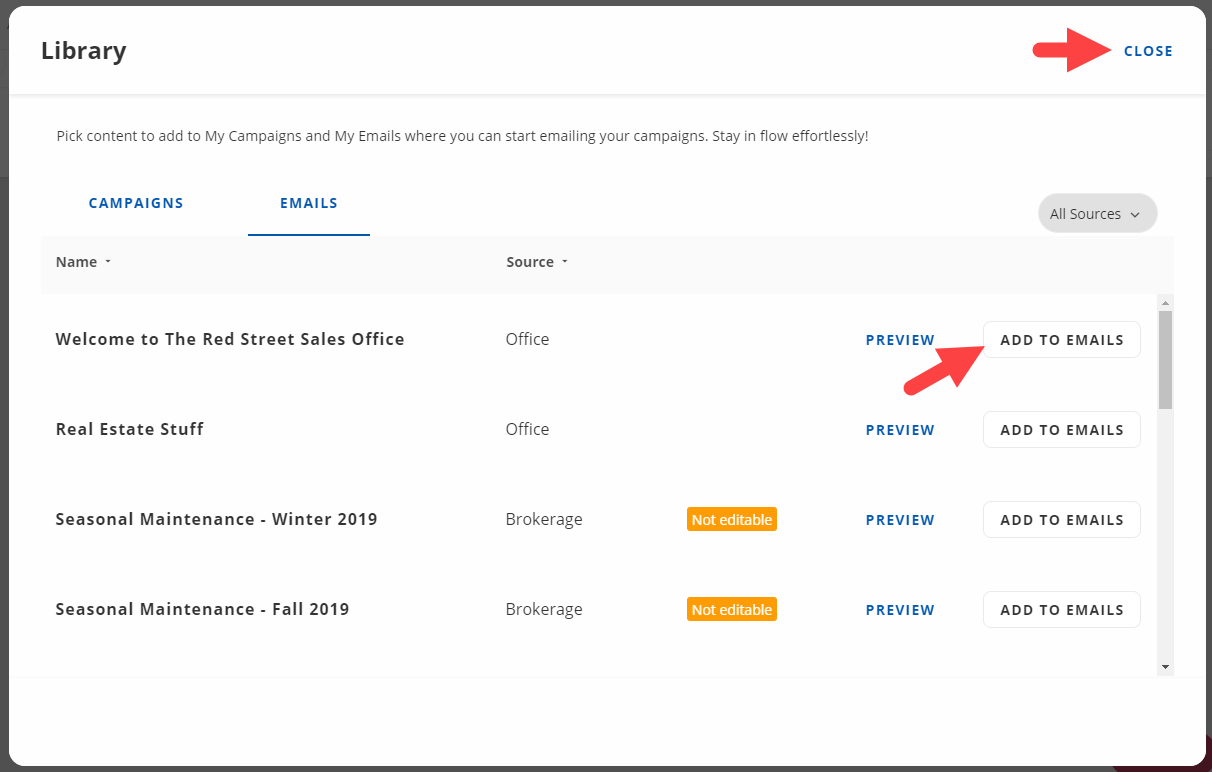
Task: Click the scrollbar down arrow
Action: coord(1165,666)
